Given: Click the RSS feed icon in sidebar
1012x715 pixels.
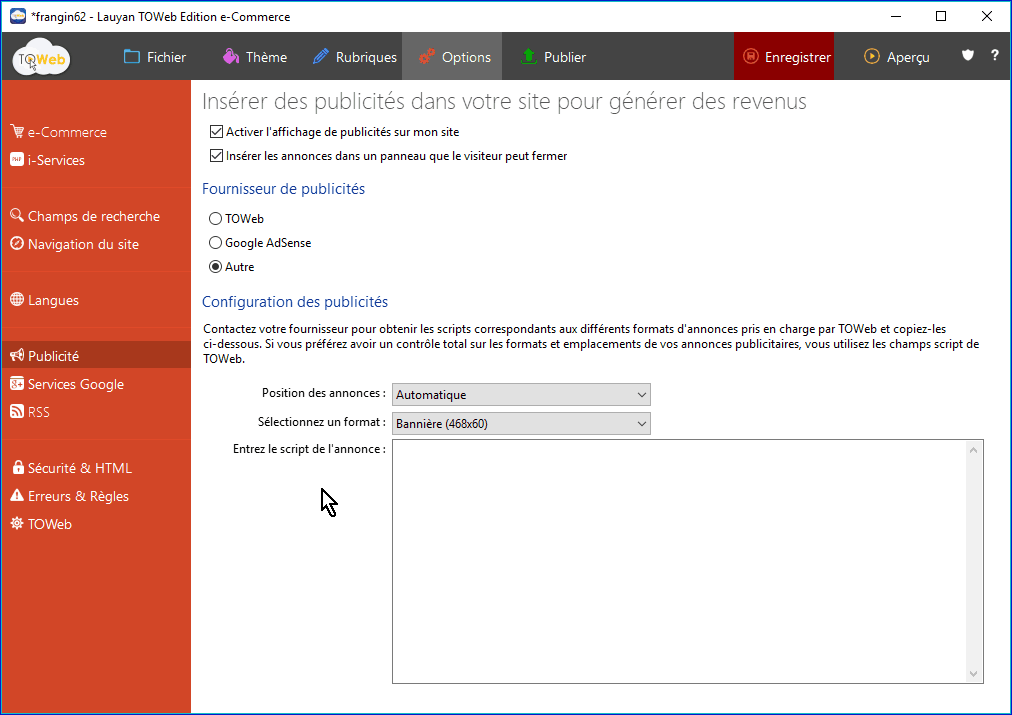Looking at the screenshot, I should click(17, 412).
